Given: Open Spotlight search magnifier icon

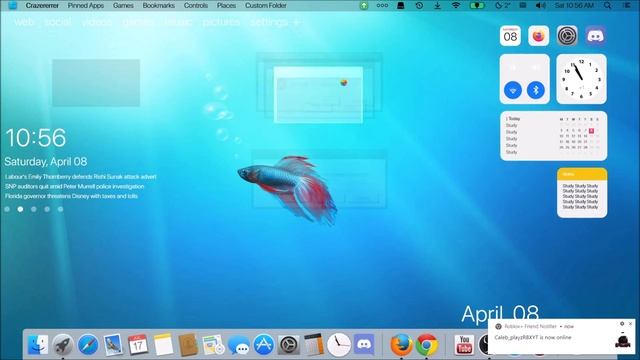Looking at the screenshot, I should pos(608,6).
